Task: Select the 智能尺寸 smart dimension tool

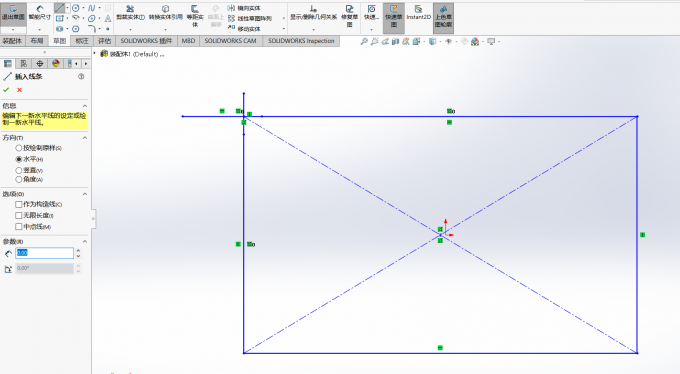Action: (x=39, y=13)
